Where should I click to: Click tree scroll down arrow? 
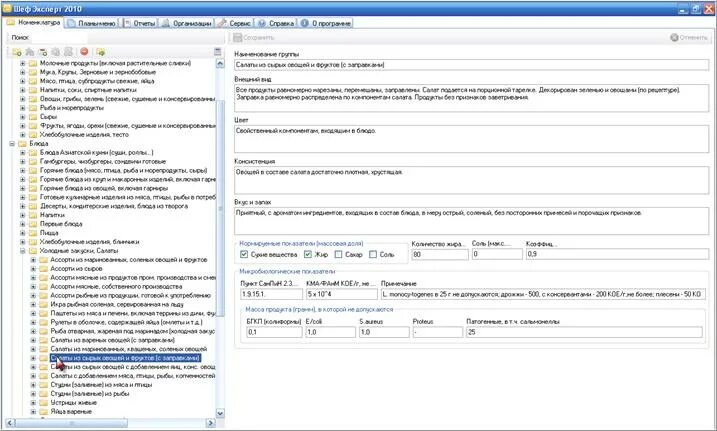pos(220,413)
